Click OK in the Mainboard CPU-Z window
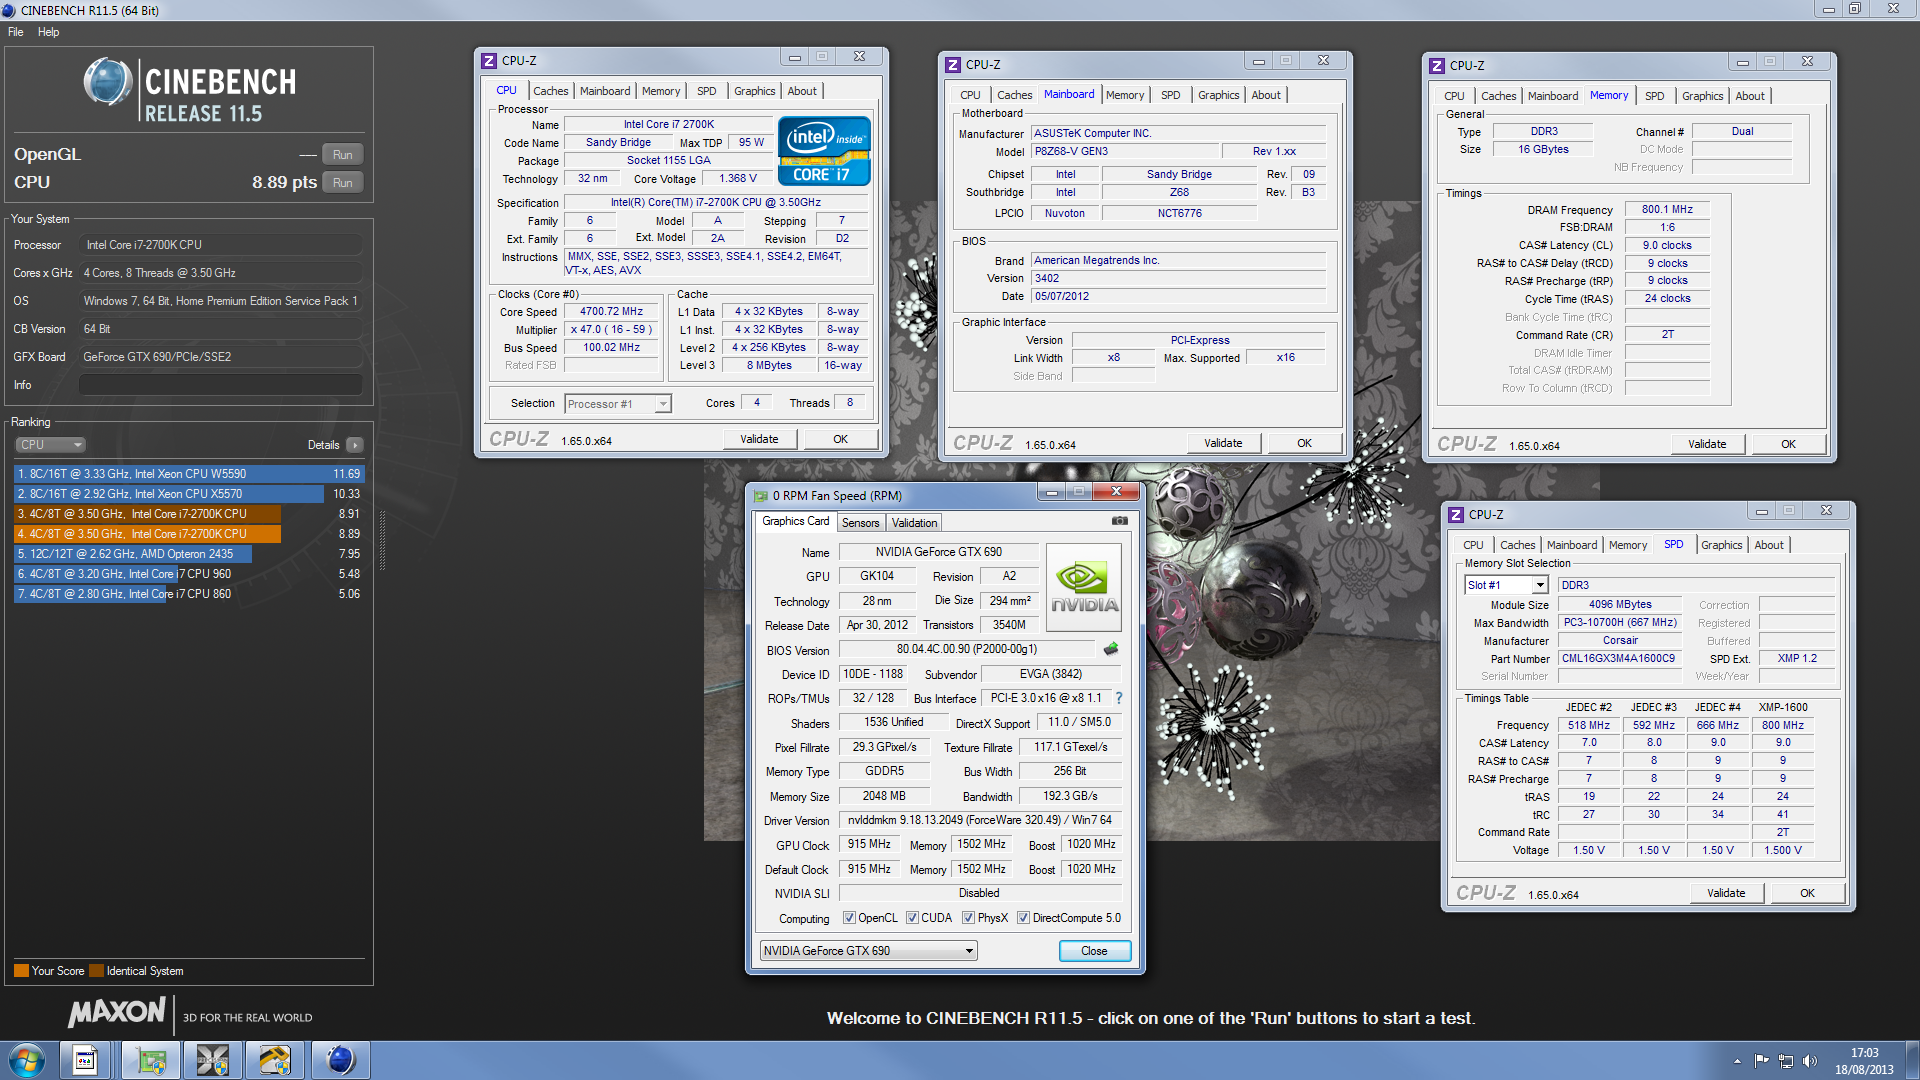Screen dimensions: 1920x1080 point(1304,443)
